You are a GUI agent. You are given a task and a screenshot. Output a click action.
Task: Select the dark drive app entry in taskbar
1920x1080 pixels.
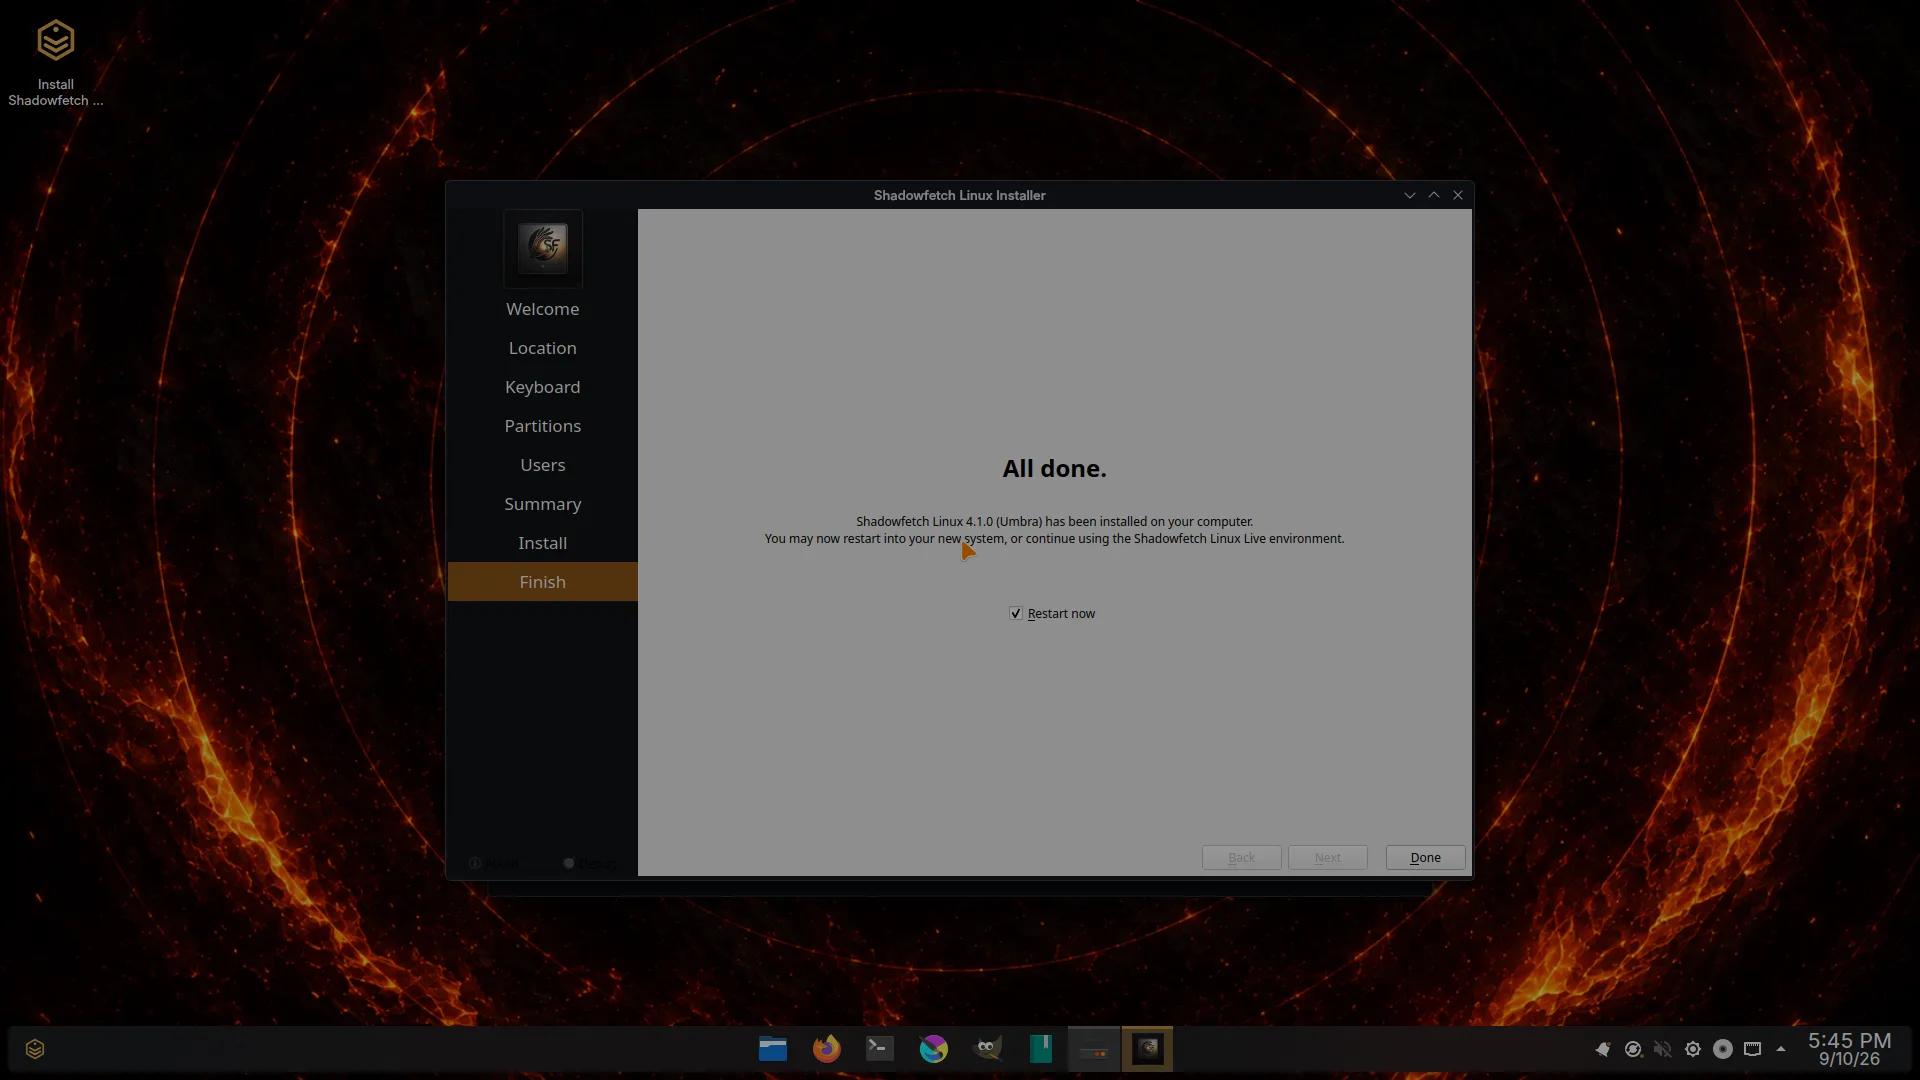(1094, 1049)
